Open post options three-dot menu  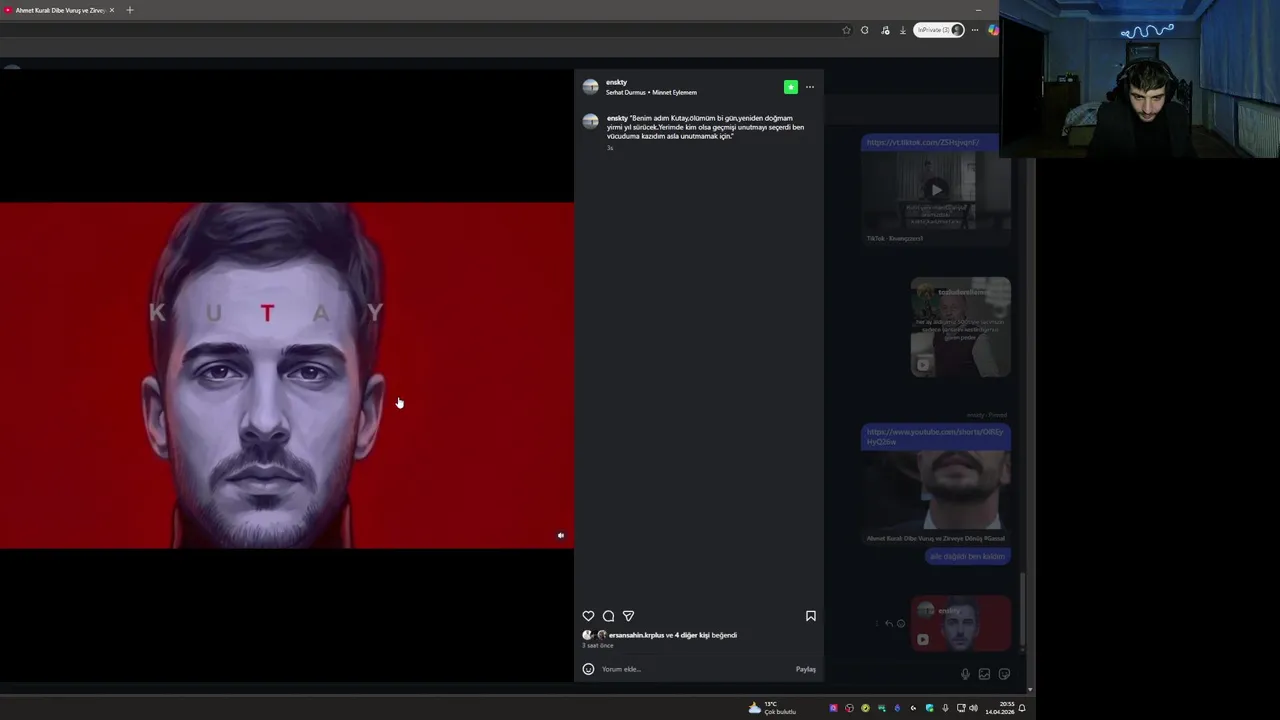point(810,87)
